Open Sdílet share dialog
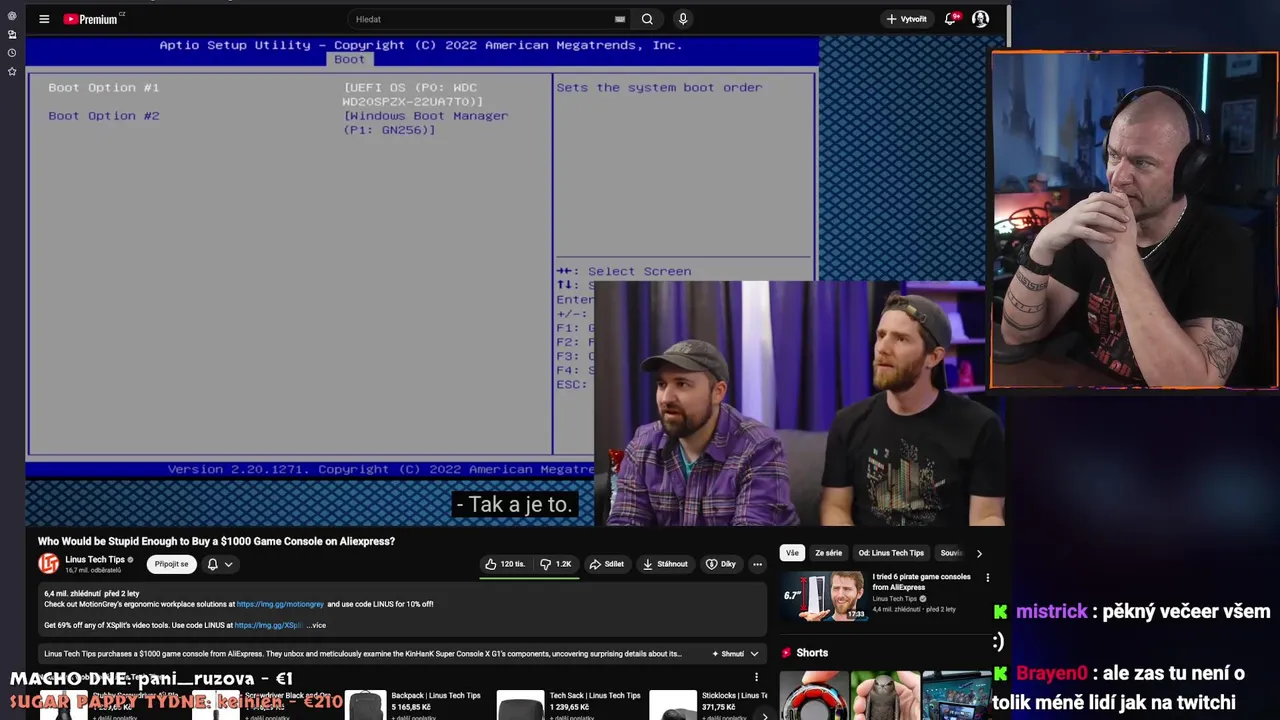Image resolution: width=1280 pixels, height=720 pixels. tap(606, 564)
